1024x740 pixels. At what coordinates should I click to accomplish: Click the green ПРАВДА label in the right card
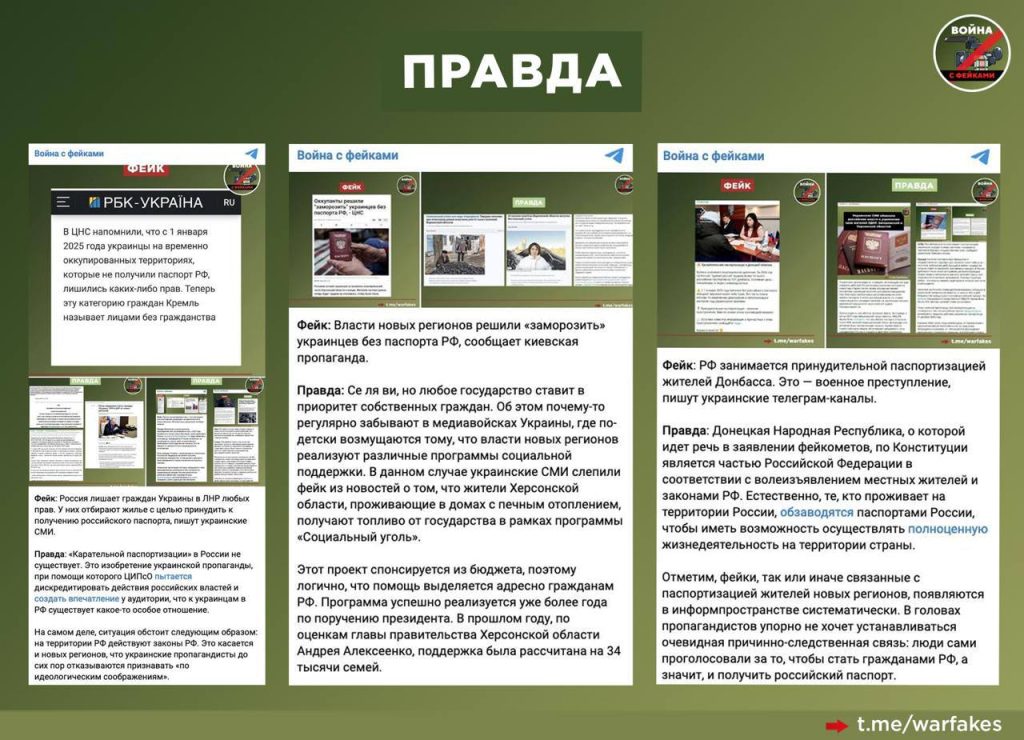pyautogui.click(x=913, y=186)
